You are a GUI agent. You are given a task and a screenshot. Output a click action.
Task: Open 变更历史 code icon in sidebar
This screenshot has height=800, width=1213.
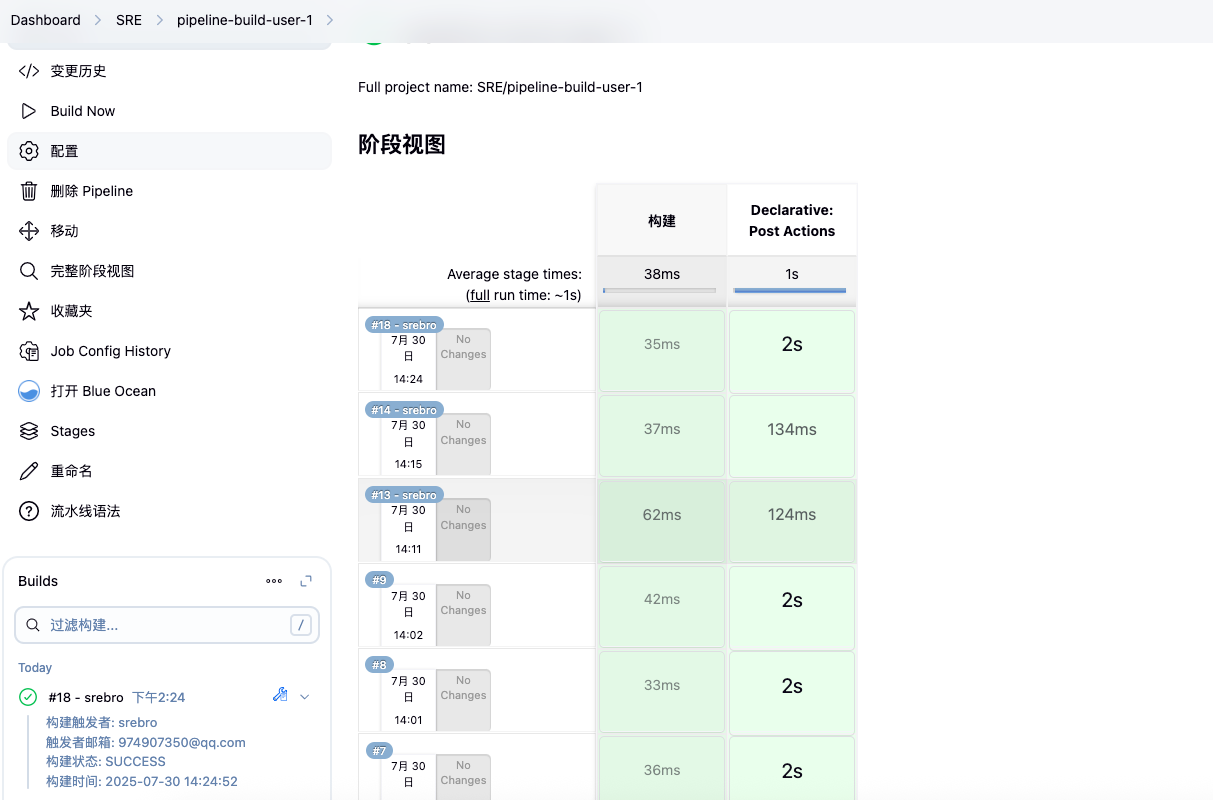coord(29,71)
